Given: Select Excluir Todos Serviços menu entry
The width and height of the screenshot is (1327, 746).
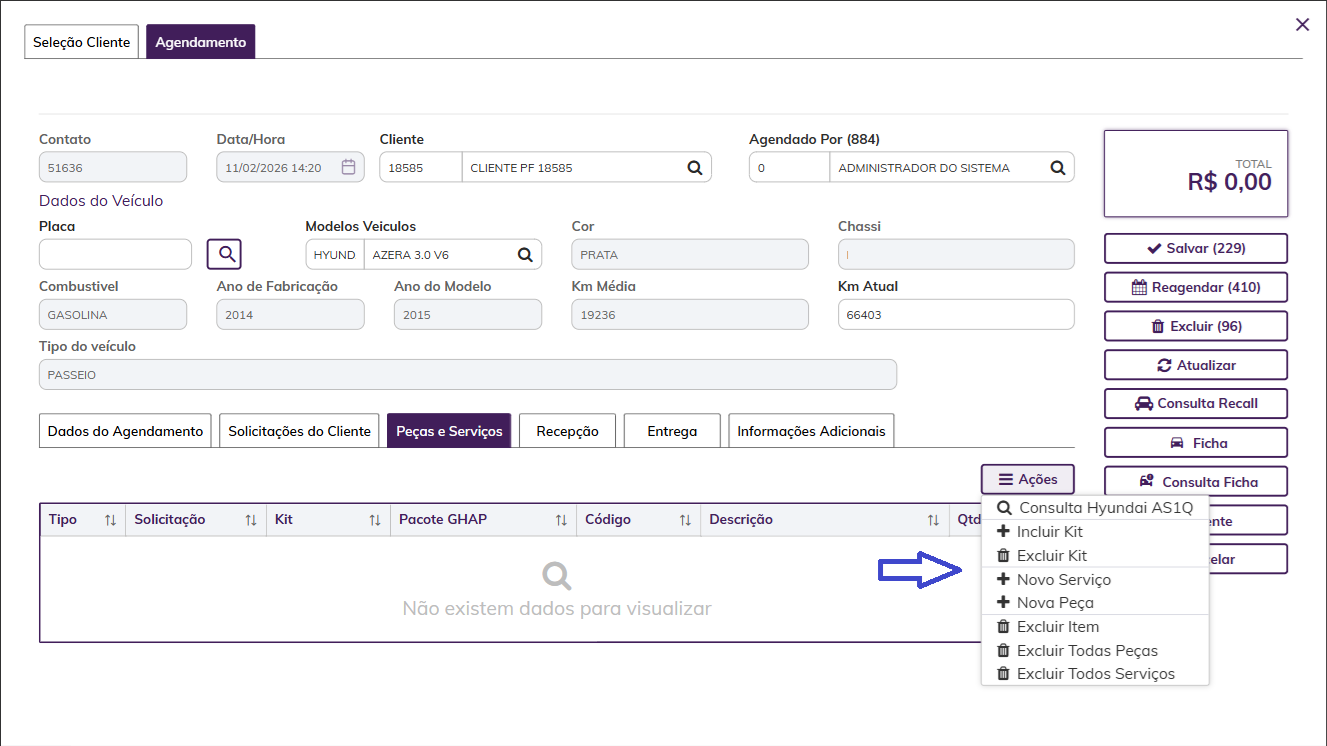Looking at the screenshot, I should click(1095, 674).
